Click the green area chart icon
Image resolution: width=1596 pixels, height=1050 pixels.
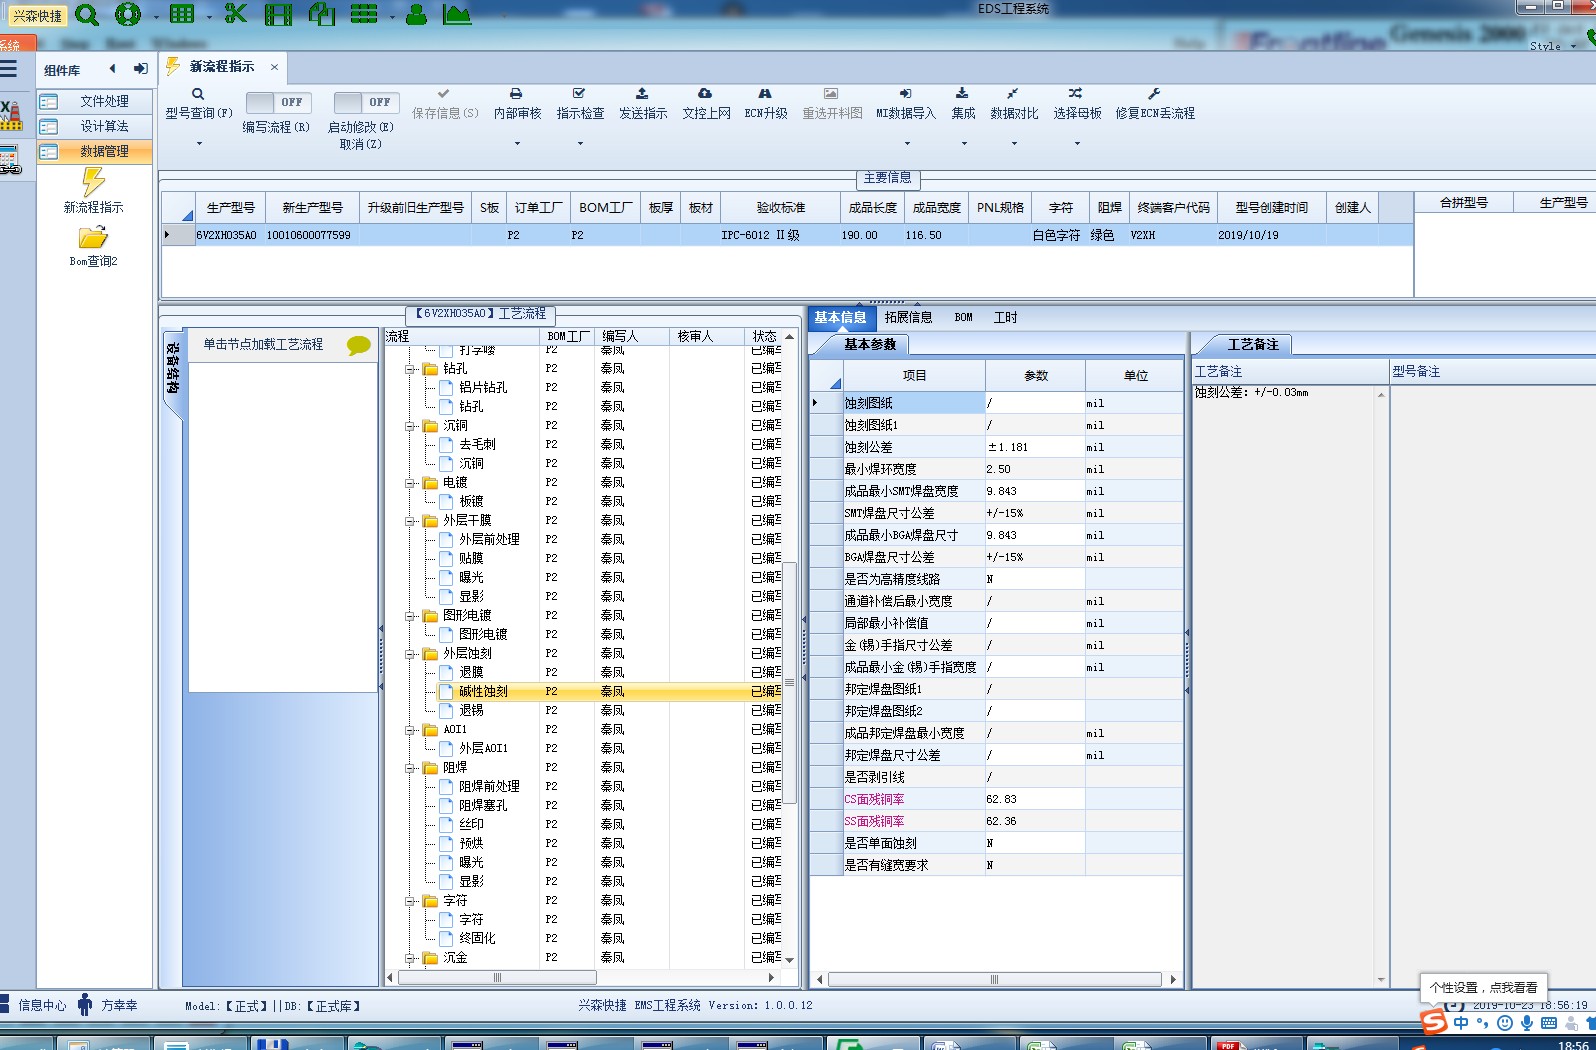tap(457, 14)
